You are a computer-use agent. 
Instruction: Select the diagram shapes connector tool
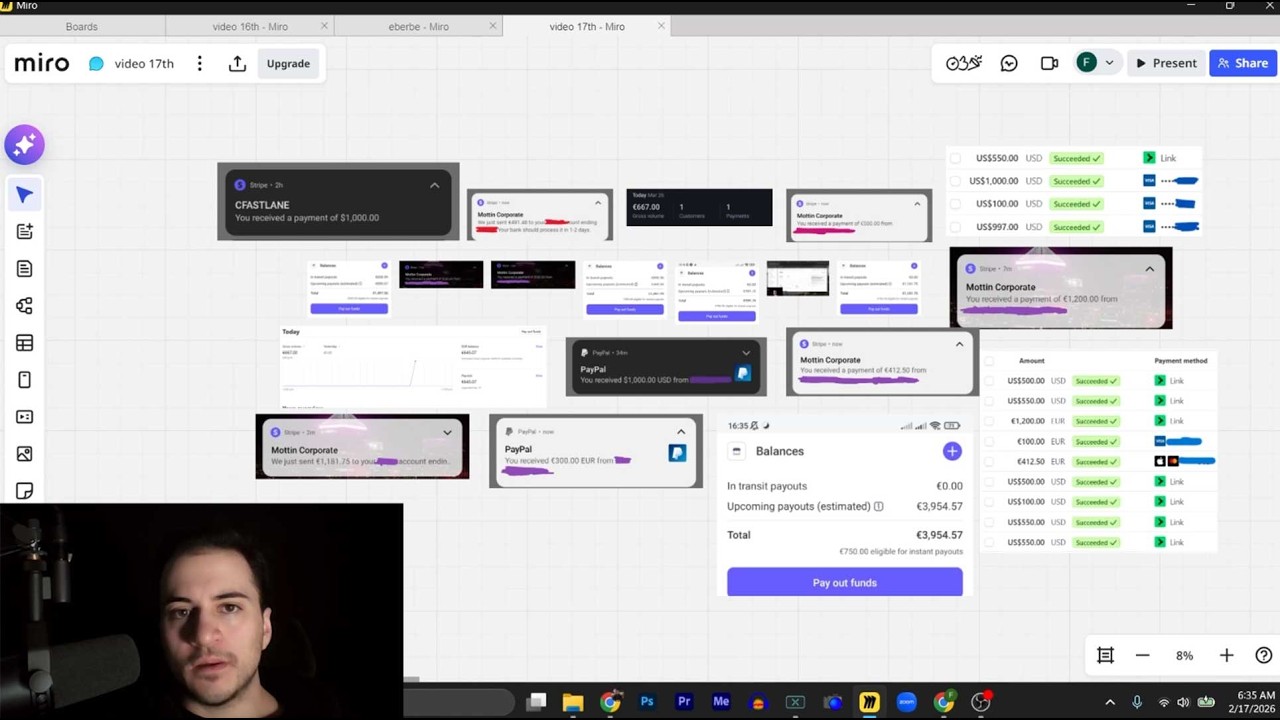click(x=24, y=306)
